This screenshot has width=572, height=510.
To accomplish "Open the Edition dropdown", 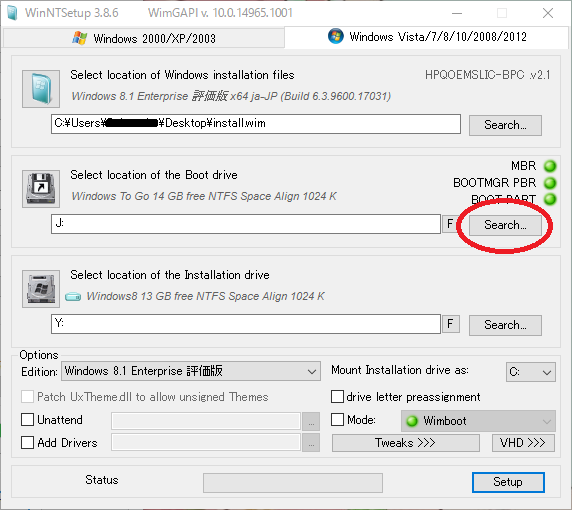I will pyautogui.click(x=191, y=371).
